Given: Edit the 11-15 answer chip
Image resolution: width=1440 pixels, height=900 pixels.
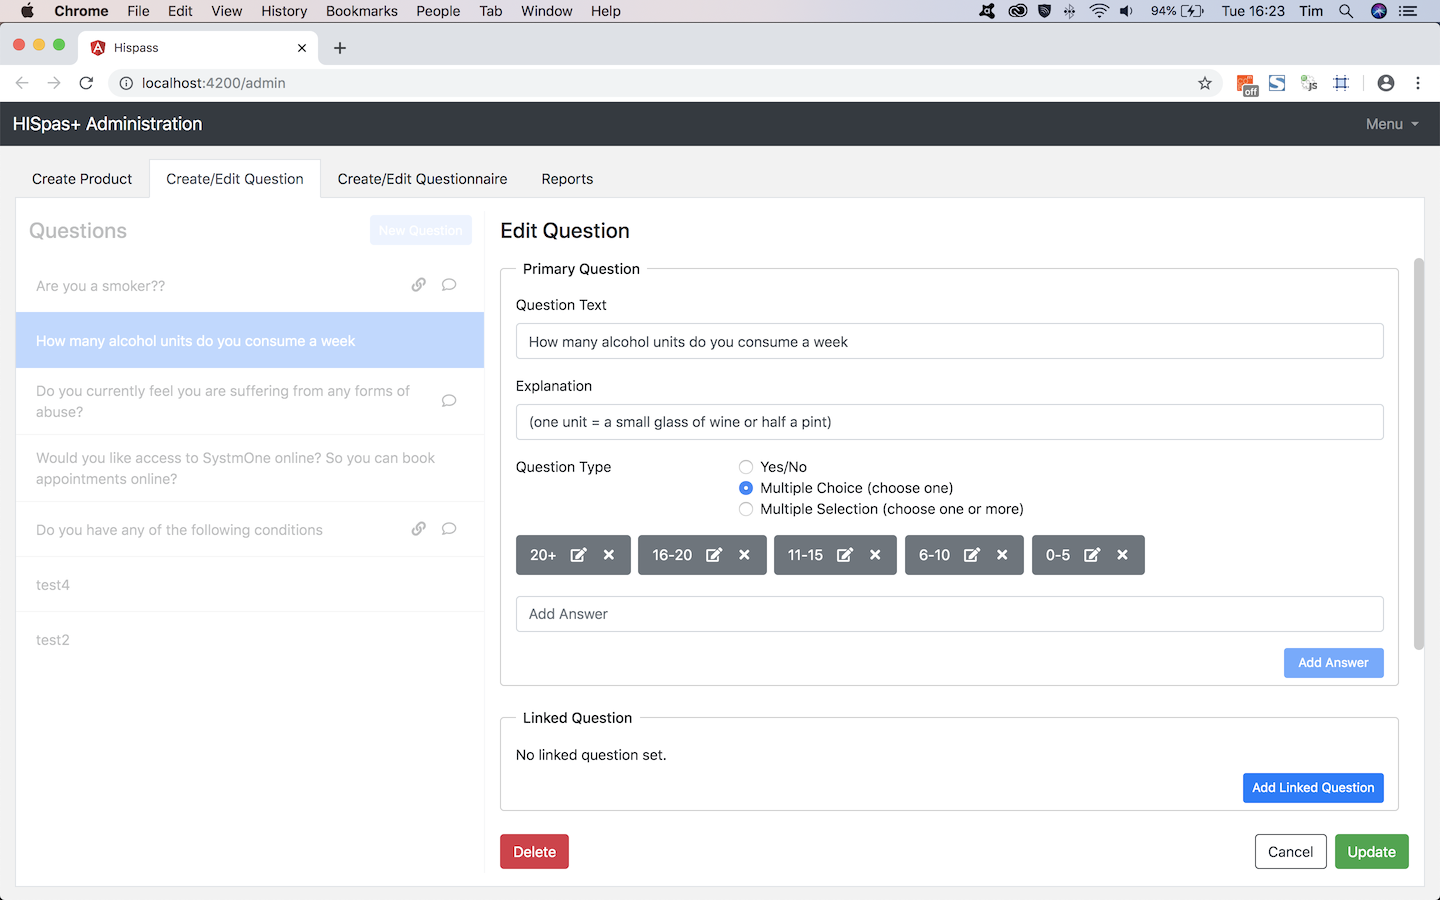Looking at the screenshot, I should pos(845,555).
